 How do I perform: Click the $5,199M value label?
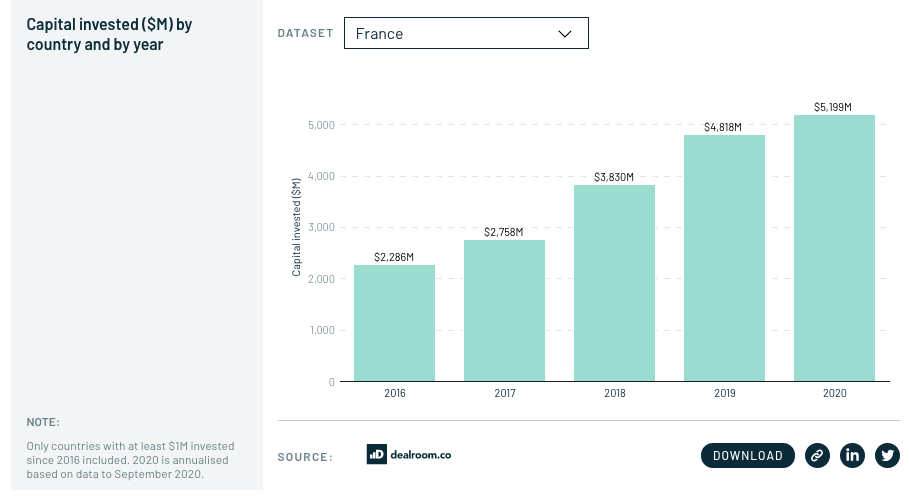pos(834,106)
